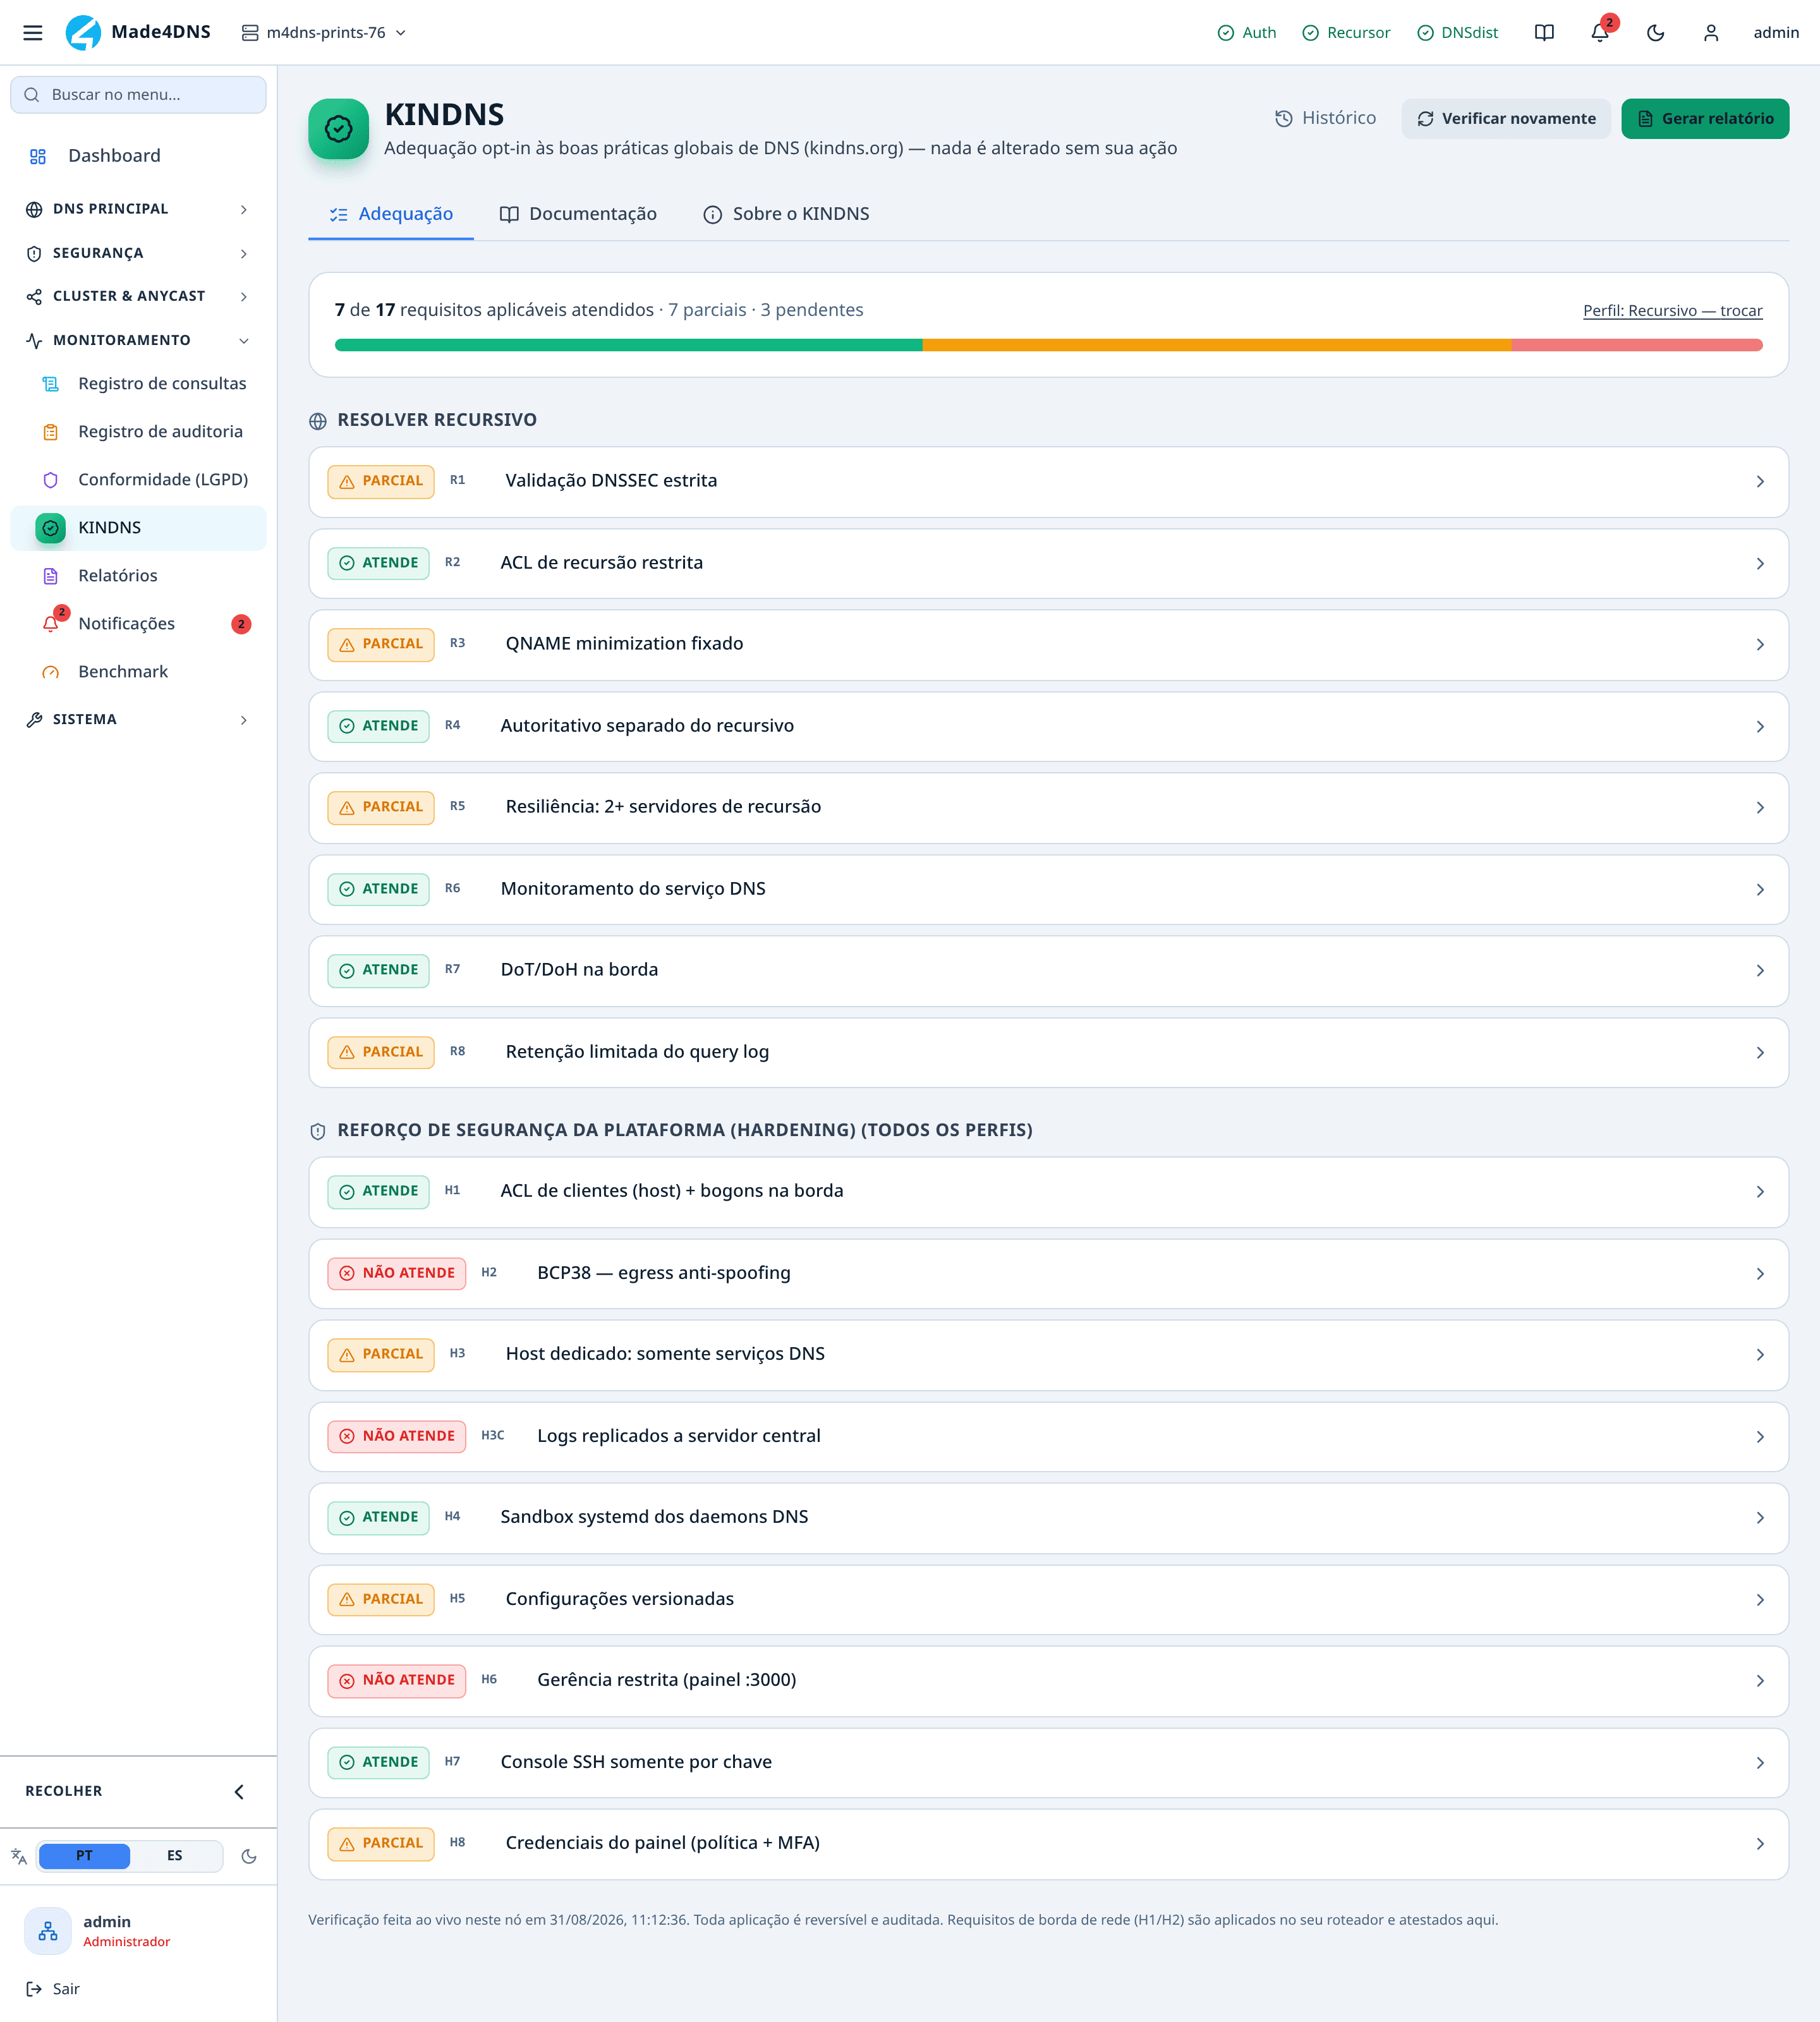Image resolution: width=1820 pixels, height=2022 pixels.
Task: Click the Gerar relatório button
Action: (x=1705, y=119)
